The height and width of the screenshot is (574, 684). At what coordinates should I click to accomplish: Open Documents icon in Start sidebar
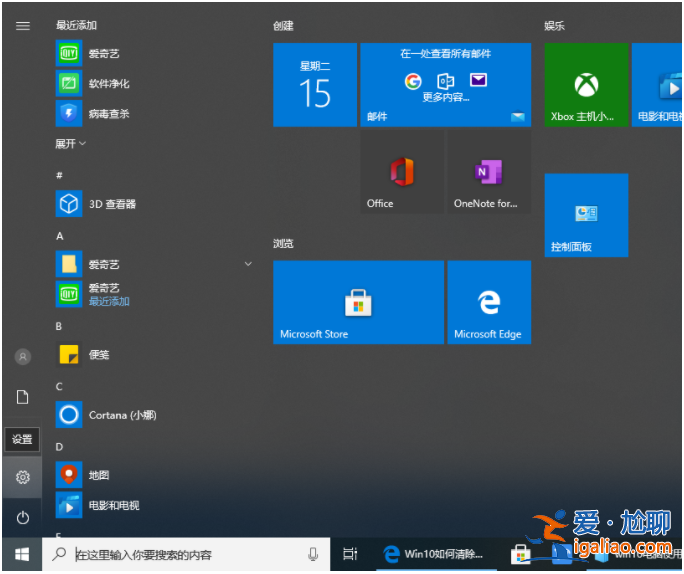(23, 397)
